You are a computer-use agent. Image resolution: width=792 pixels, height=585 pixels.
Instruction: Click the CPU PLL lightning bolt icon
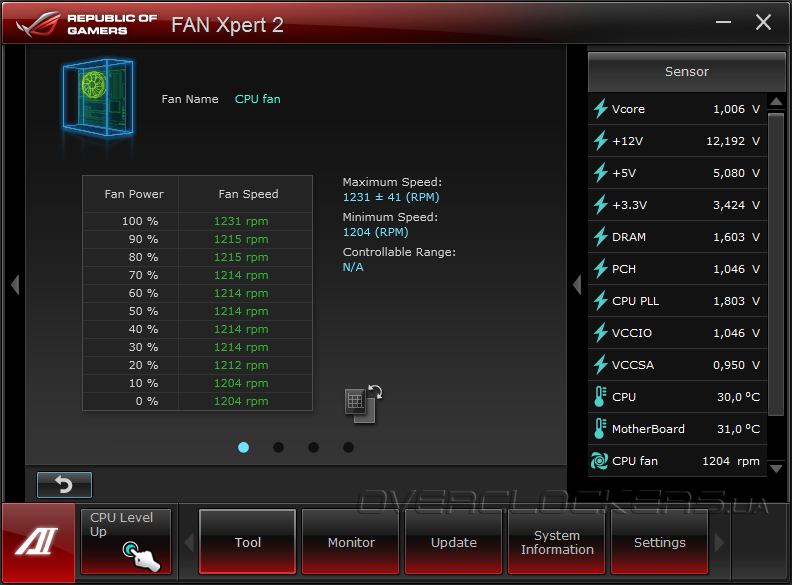[x=600, y=301]
